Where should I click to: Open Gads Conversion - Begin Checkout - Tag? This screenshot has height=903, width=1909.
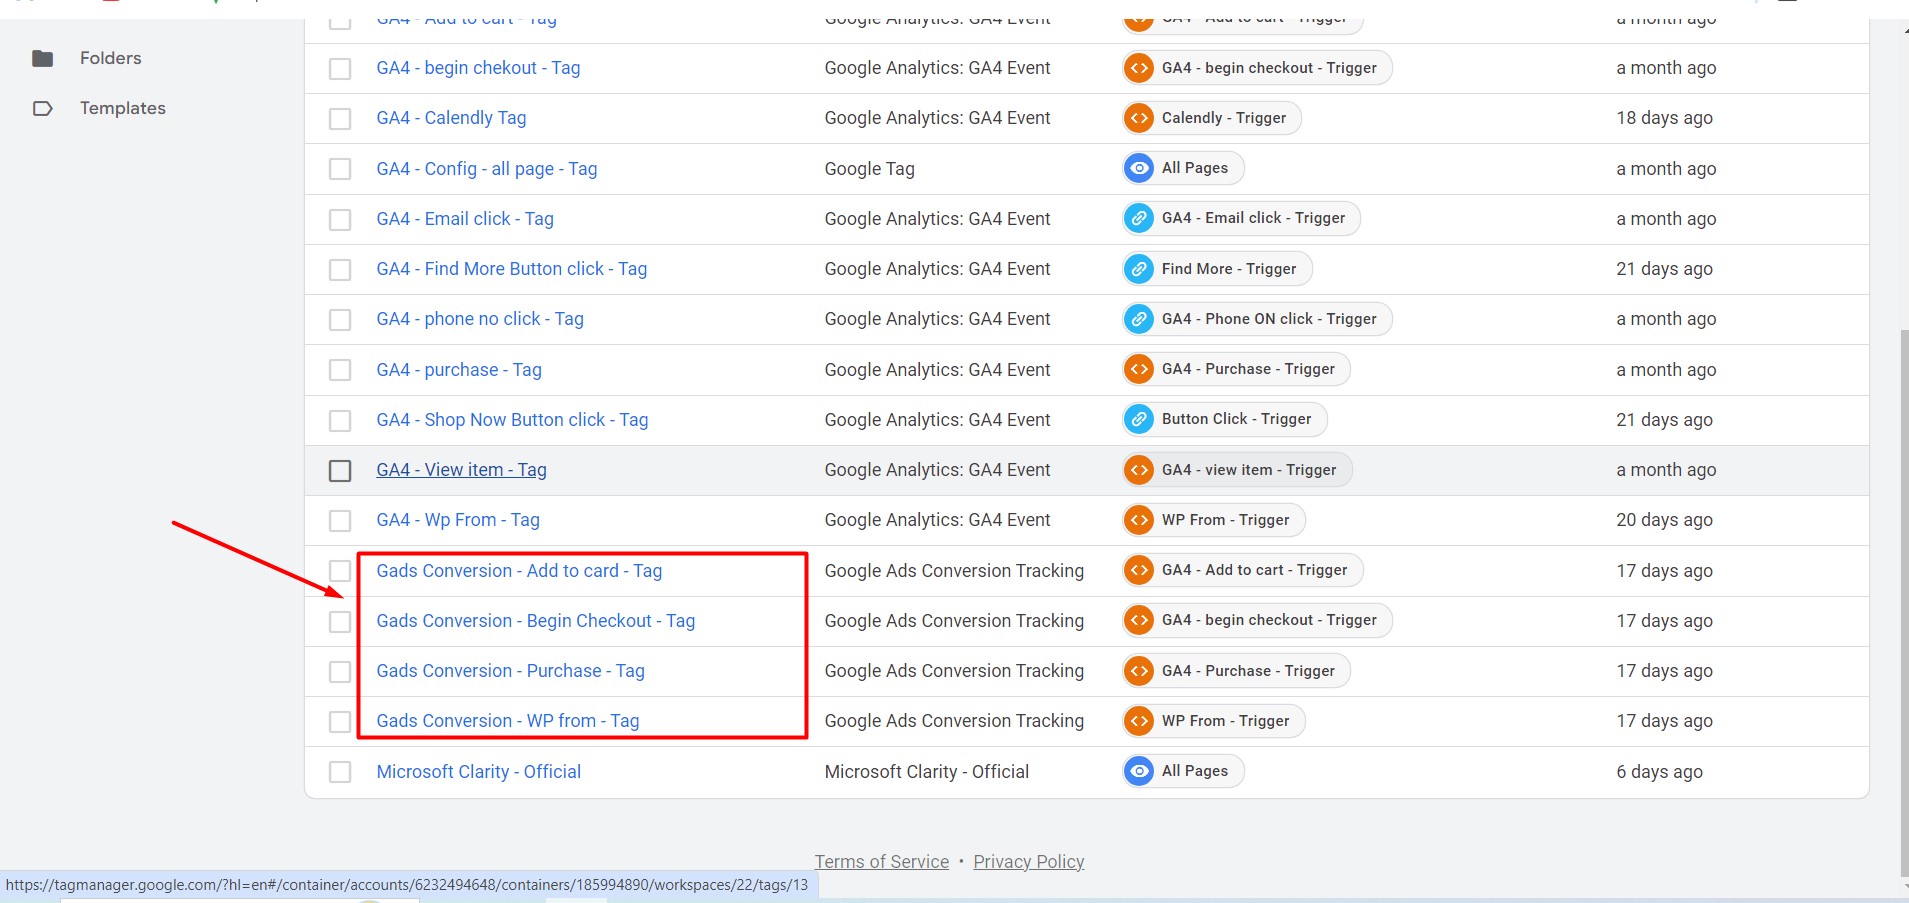pyautogui.click(x=536, y=621)
